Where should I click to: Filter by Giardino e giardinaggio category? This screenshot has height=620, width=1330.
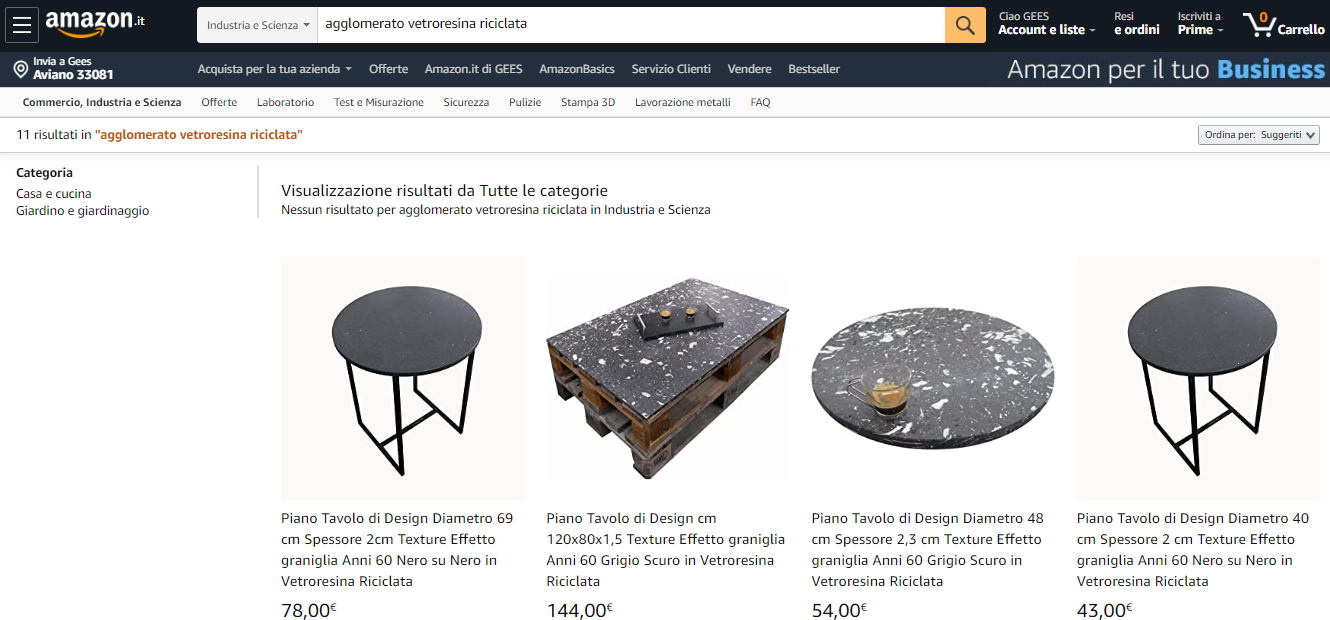click(83, 211)
